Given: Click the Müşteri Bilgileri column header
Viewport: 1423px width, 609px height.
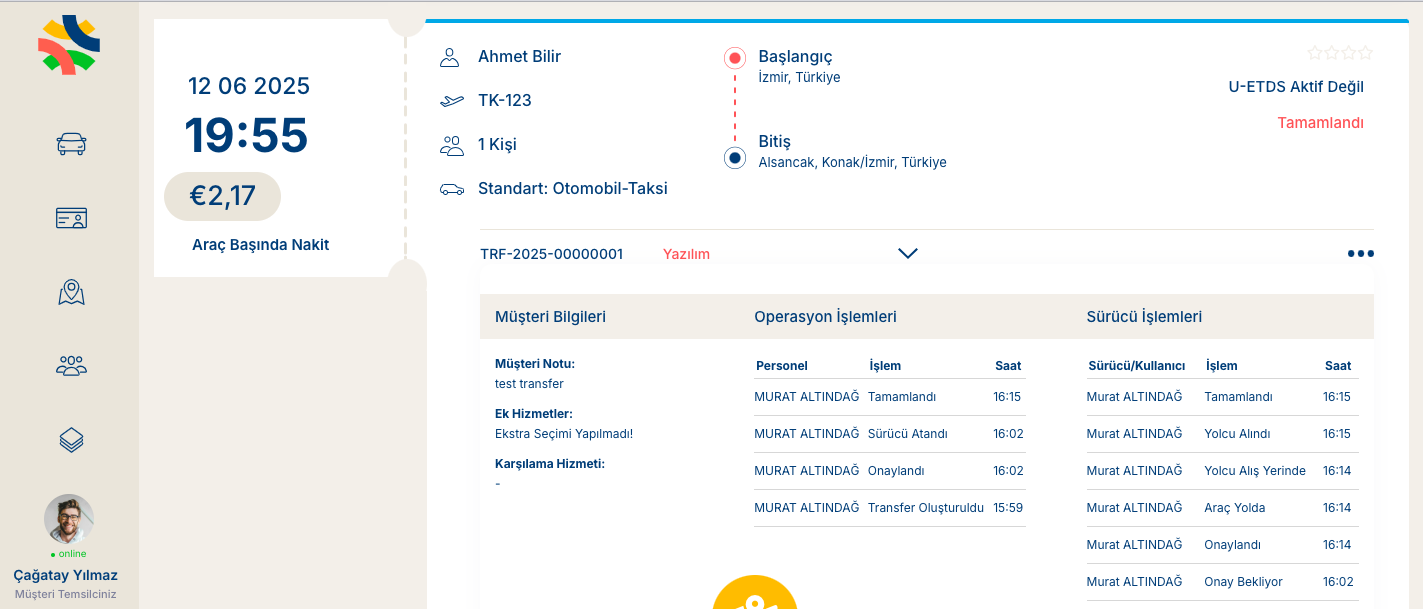Looking at the screenshot, I should pos(550,317).
